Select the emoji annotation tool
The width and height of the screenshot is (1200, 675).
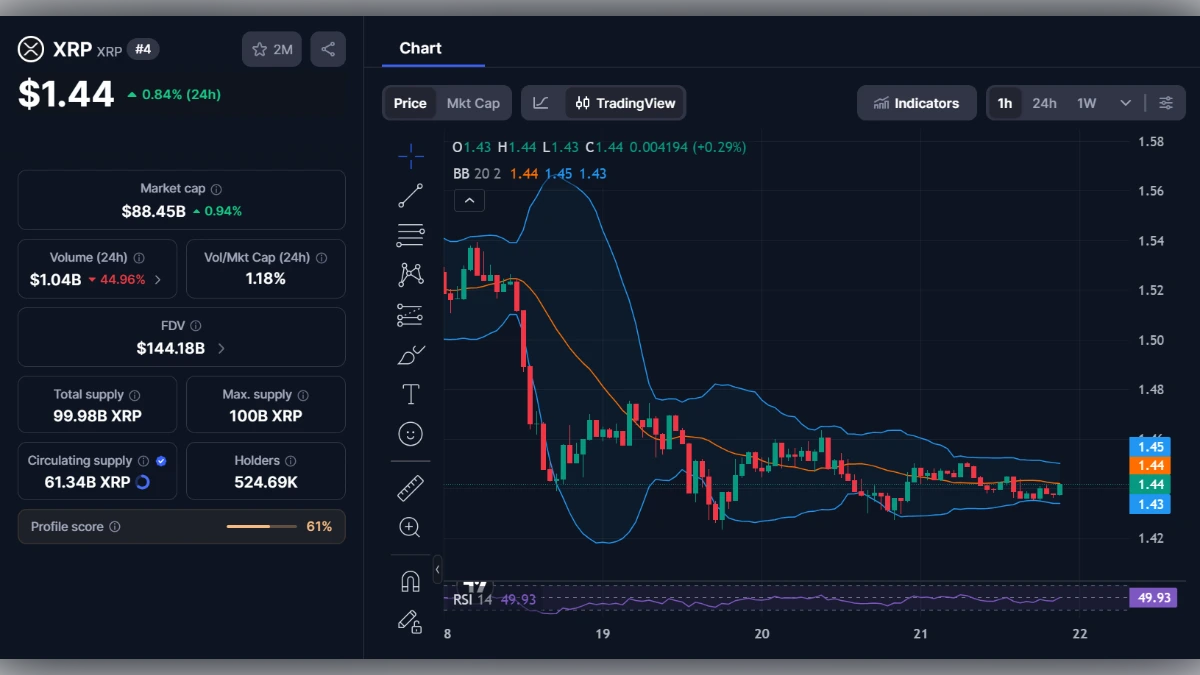[410, 433]
